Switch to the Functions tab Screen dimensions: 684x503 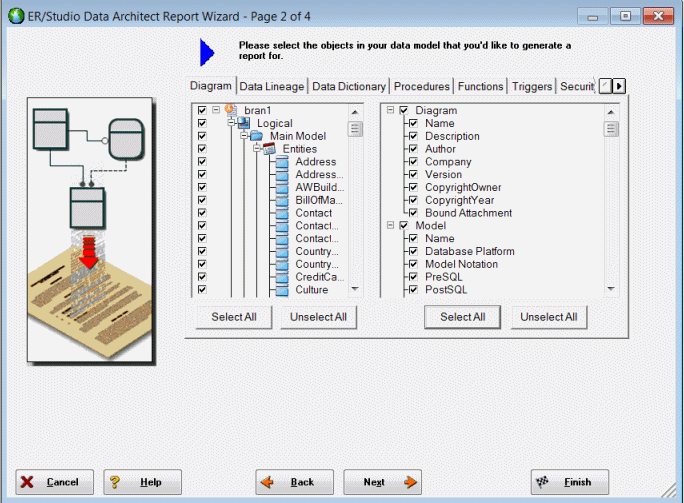(x=480, y=86)
